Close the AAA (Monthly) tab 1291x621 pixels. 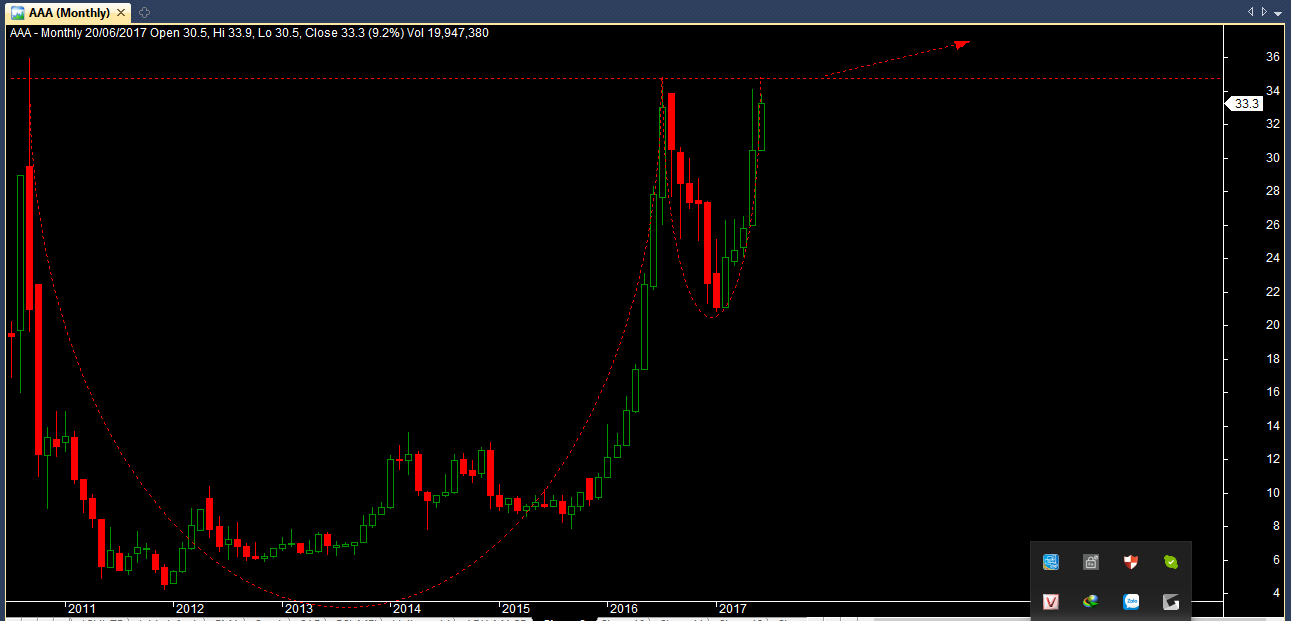click(x=121, y=13)
